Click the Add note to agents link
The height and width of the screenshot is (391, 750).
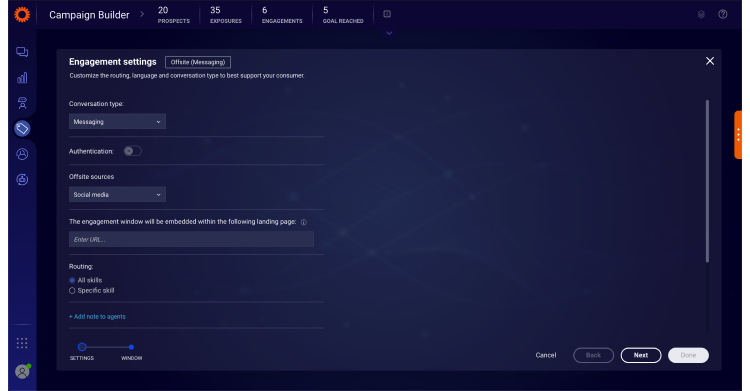[x=97, y=317]
